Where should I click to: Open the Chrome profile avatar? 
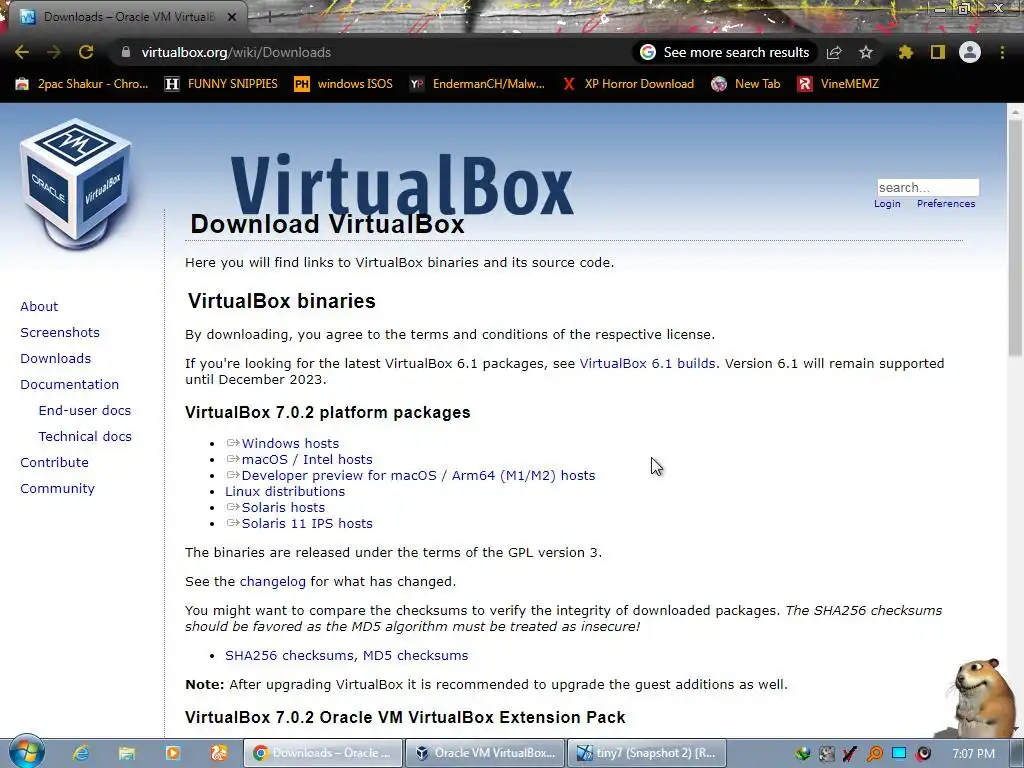pos(970,52)
